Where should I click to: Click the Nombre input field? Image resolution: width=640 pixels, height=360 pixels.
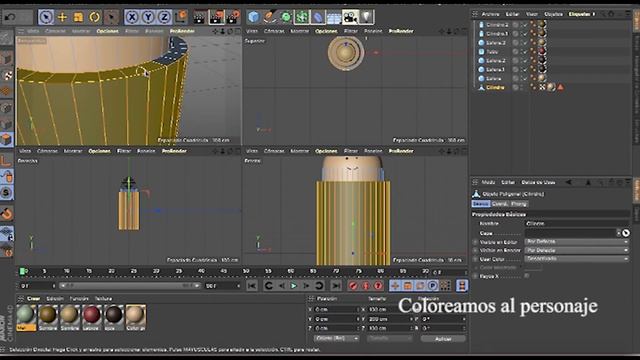coord(577,224)
